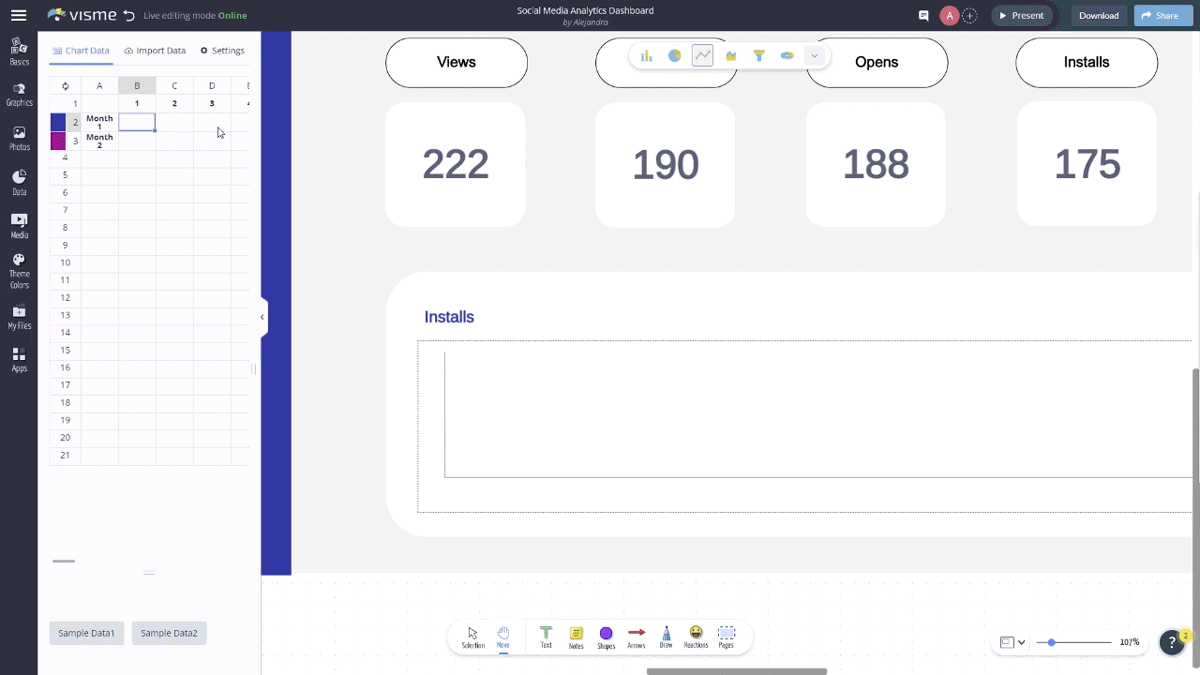Switch to the Import Data tab

[x=155, y=51]
